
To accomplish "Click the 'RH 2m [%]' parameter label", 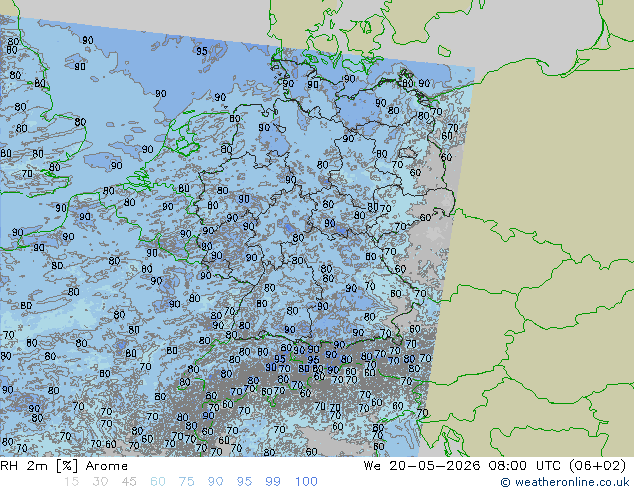I will coord(39,466).
